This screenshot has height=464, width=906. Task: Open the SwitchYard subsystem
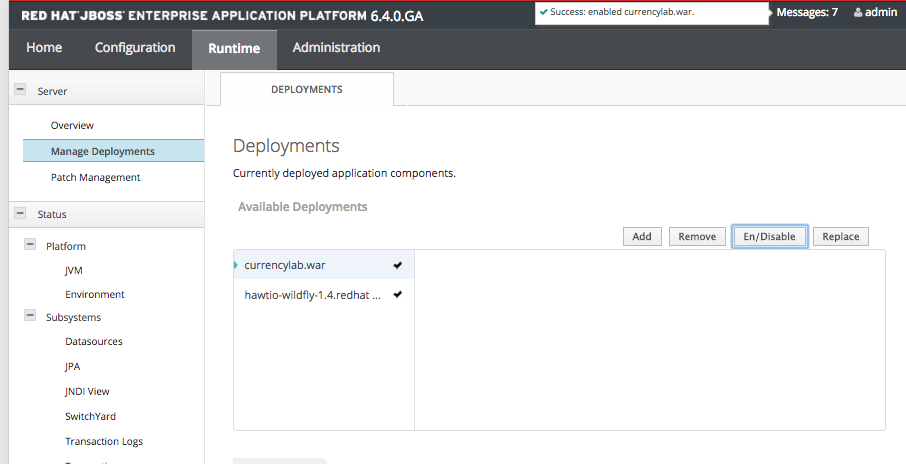pyautogui.click(x=90, y=416)
